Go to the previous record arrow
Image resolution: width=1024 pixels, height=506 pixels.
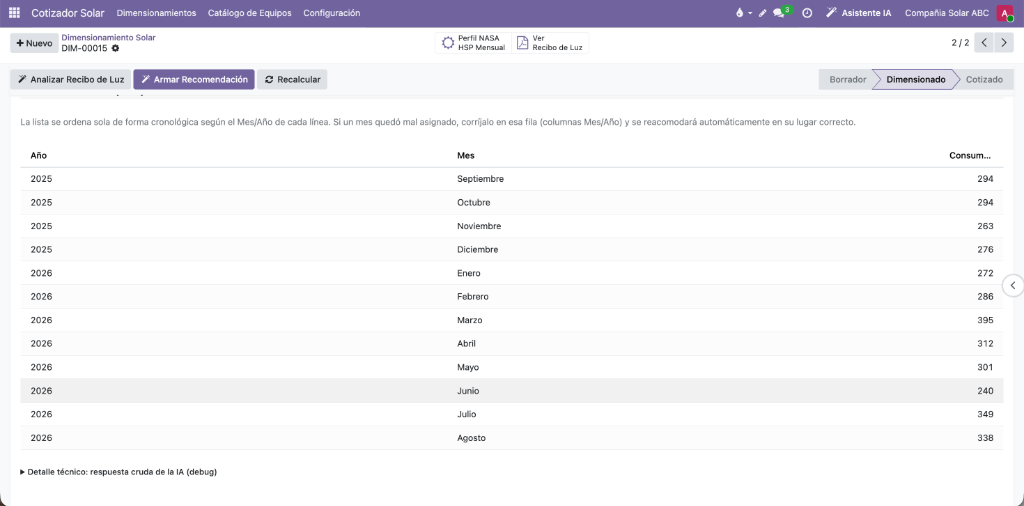[985, 43]
